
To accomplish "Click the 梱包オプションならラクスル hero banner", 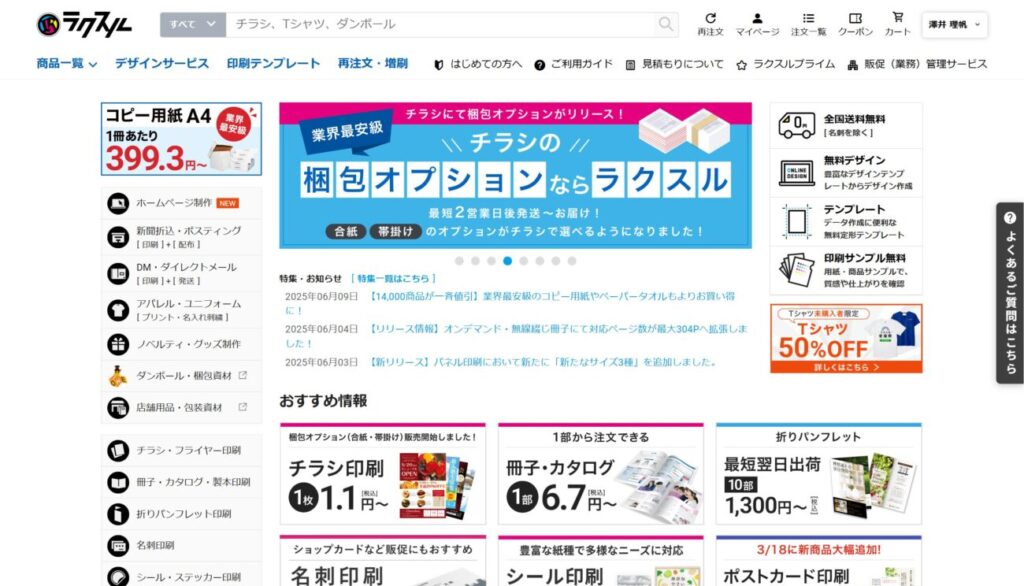I will pos(515,175).
